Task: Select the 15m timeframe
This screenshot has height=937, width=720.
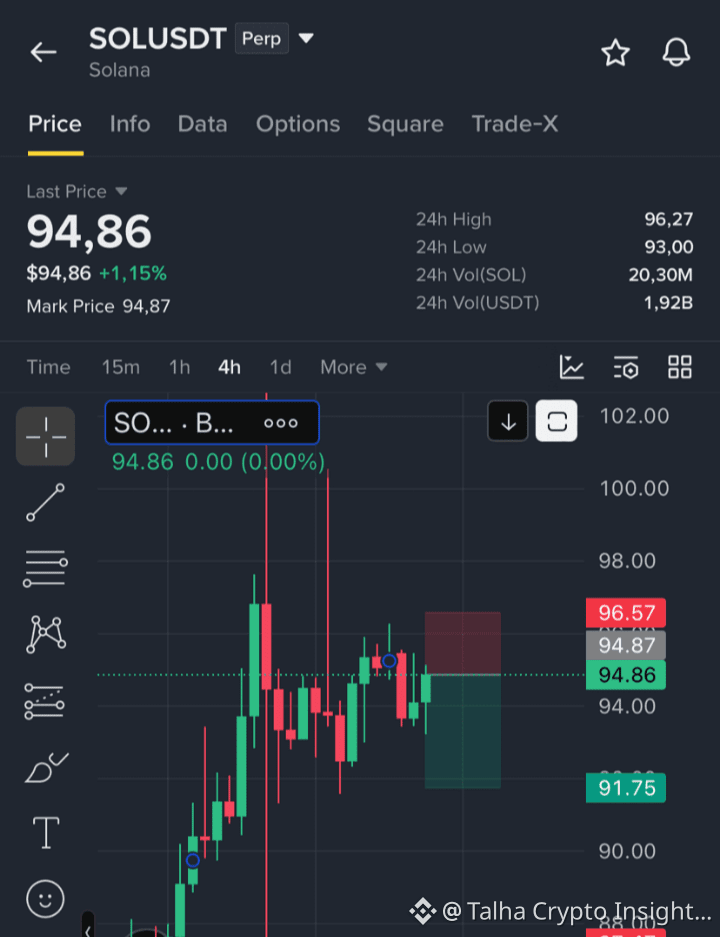Action: point(121,367)
